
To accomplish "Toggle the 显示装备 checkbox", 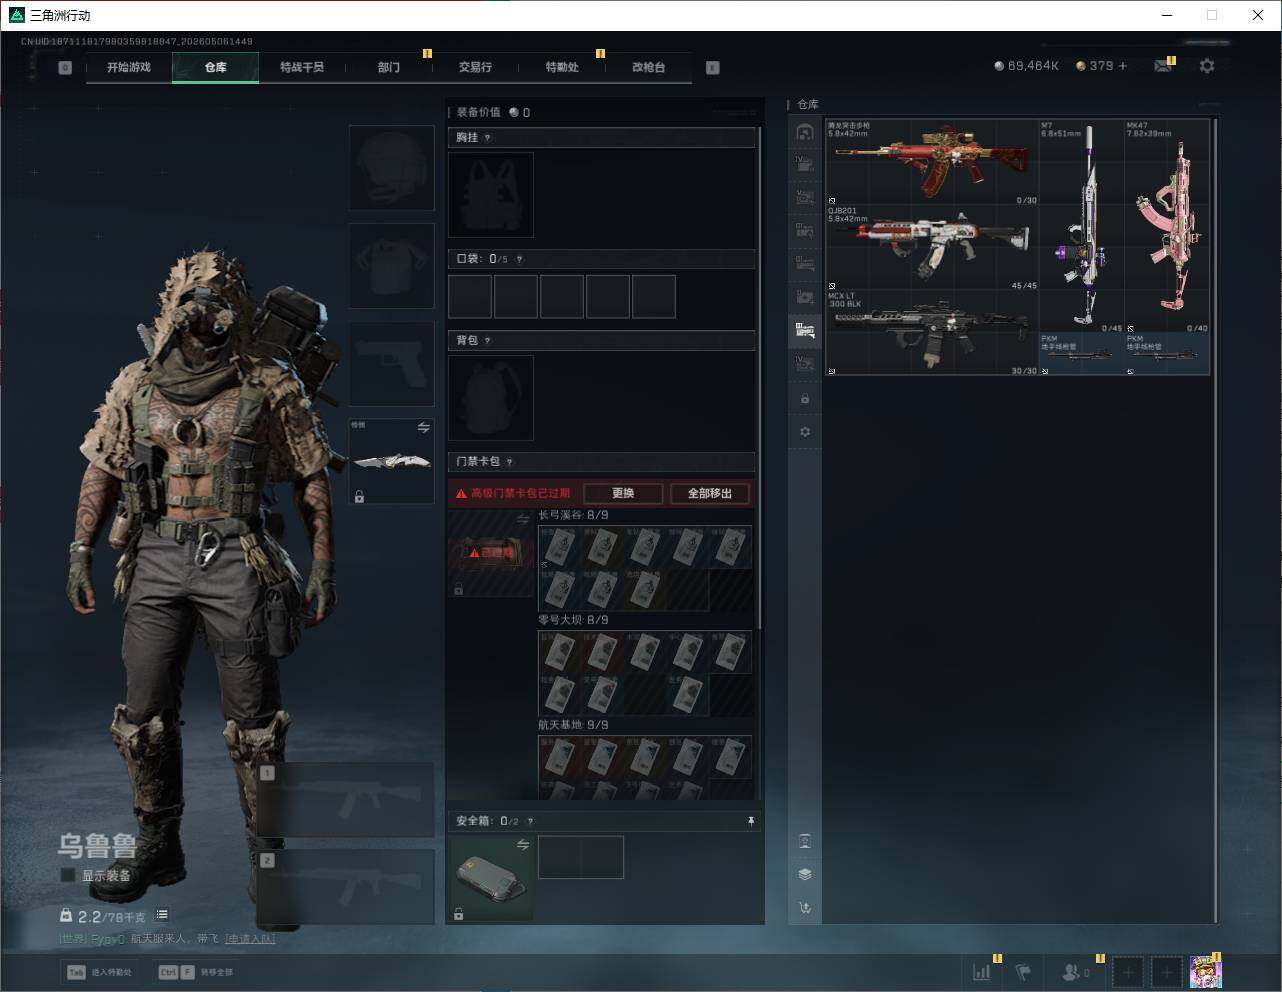I will point(68,875).
